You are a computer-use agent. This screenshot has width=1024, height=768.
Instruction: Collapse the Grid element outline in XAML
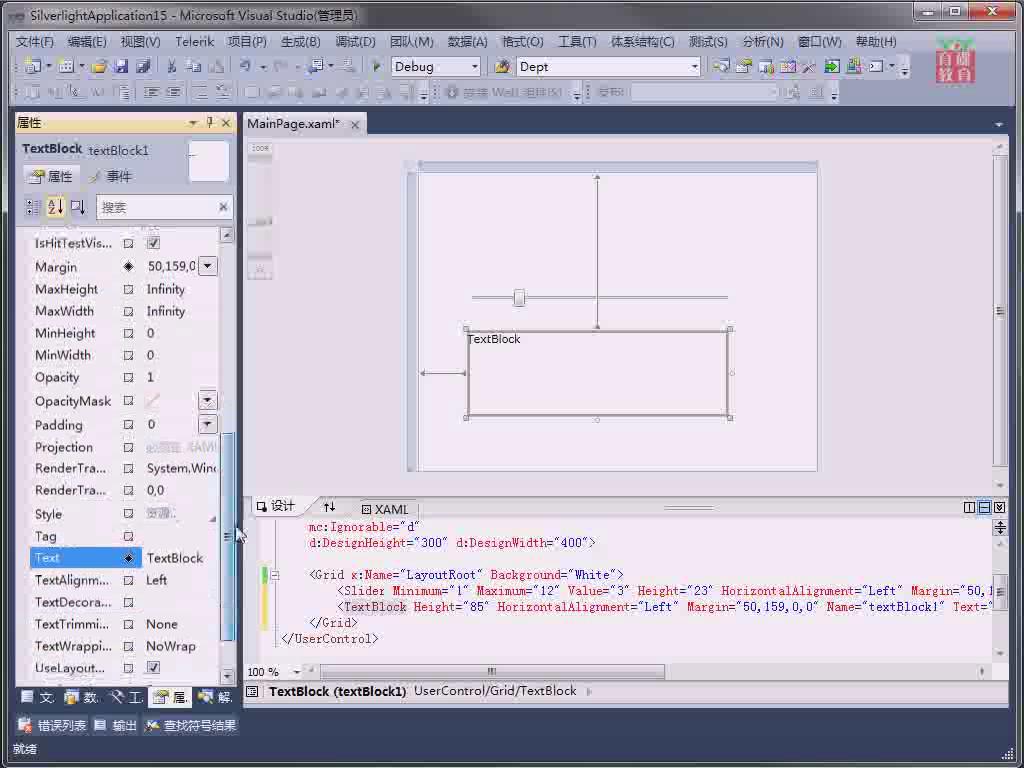[275, 575]
